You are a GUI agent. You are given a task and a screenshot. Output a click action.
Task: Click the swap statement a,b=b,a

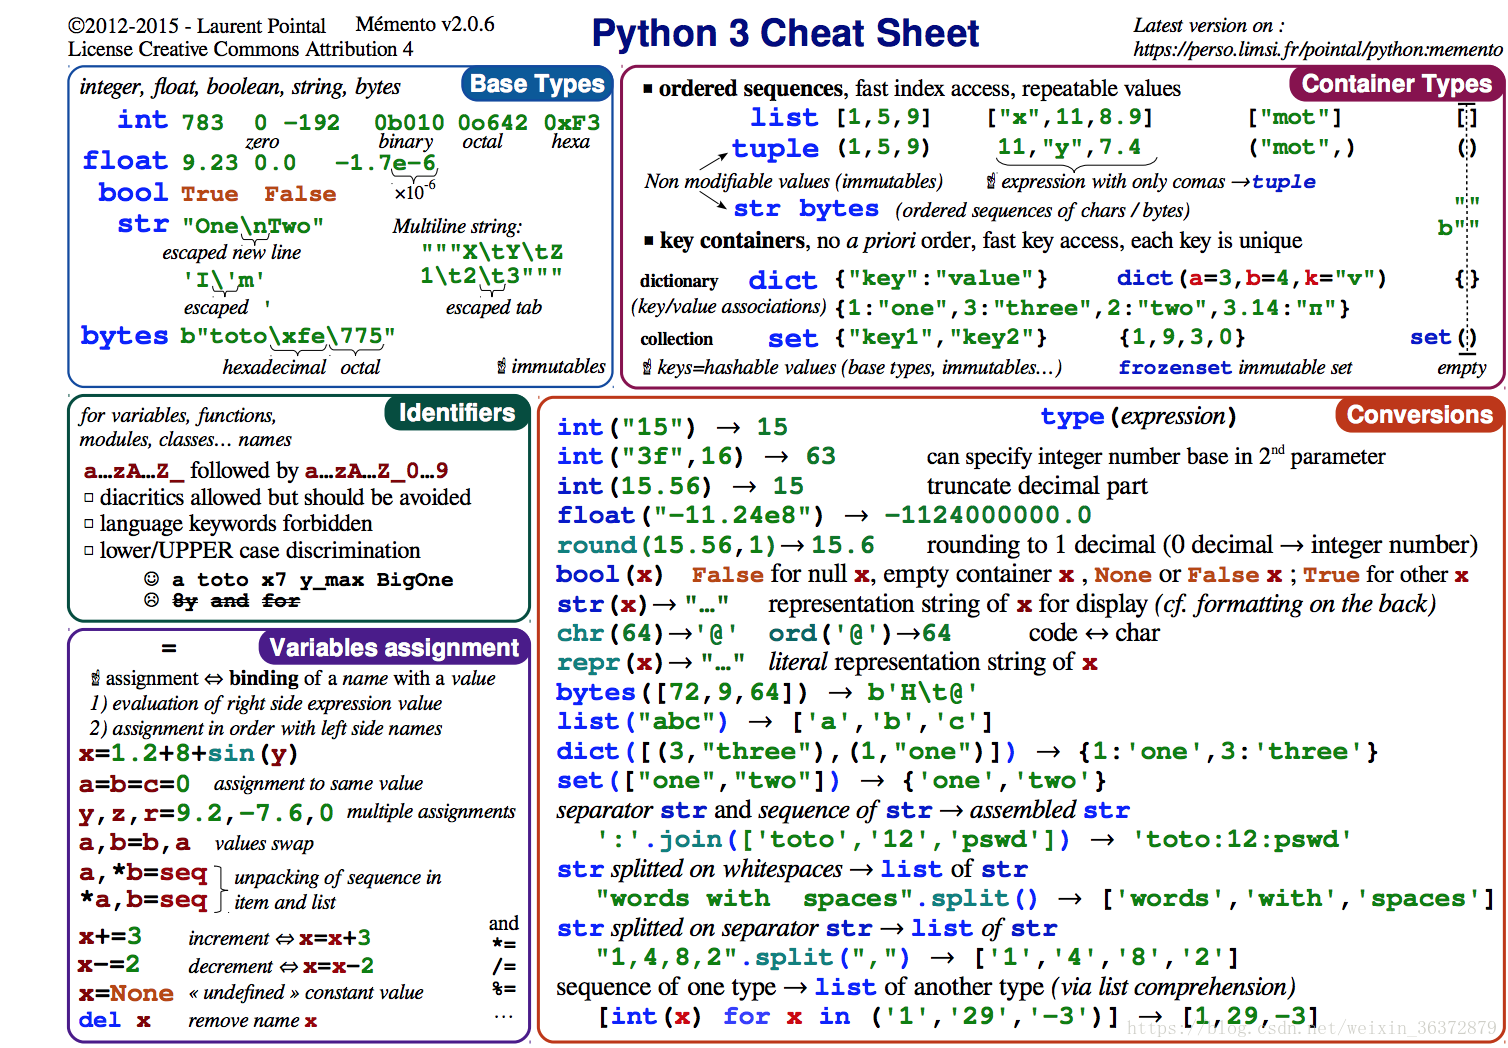coord(134,843)
